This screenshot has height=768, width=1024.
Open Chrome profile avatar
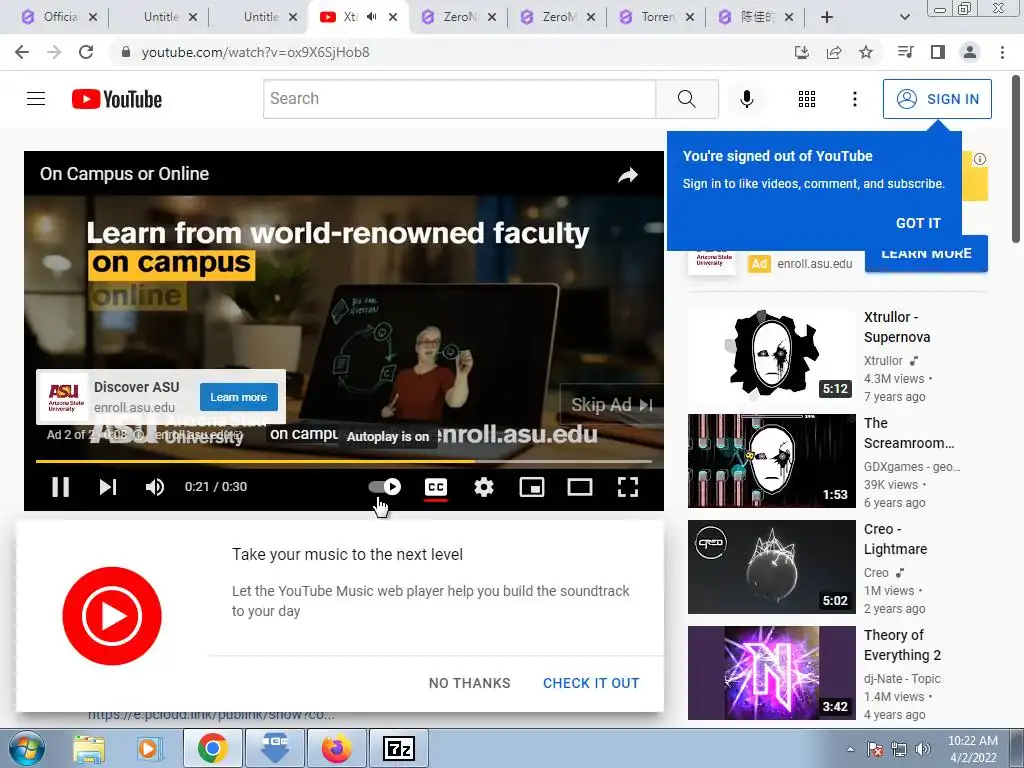click(x=970, y=52)
